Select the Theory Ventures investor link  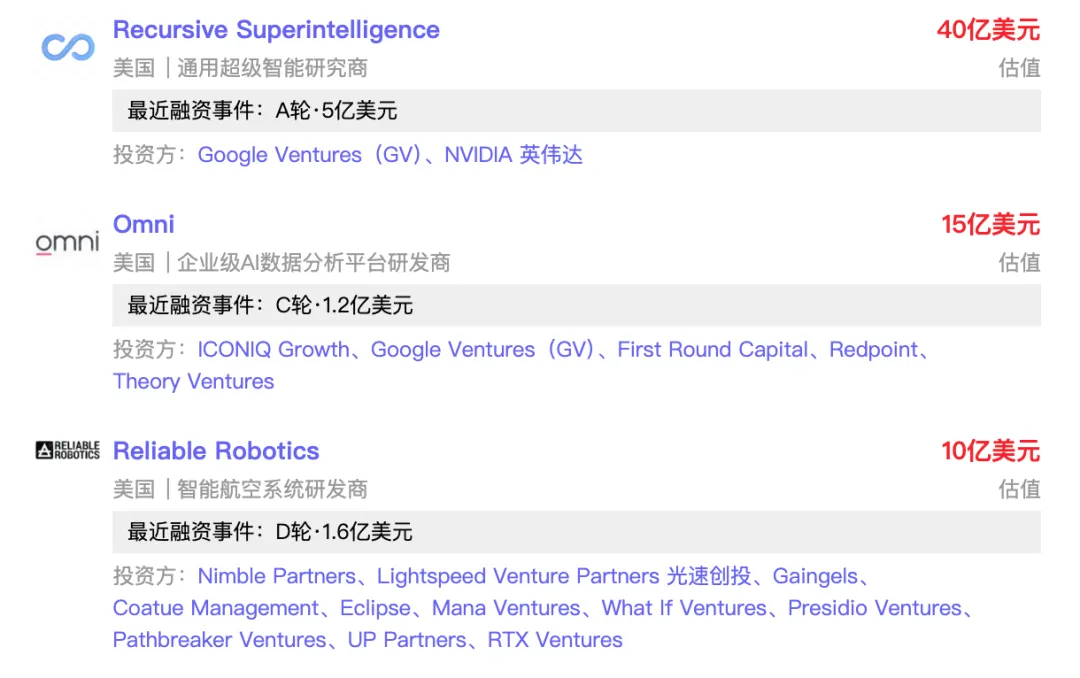pyautogui.click(x=193, y=382)
